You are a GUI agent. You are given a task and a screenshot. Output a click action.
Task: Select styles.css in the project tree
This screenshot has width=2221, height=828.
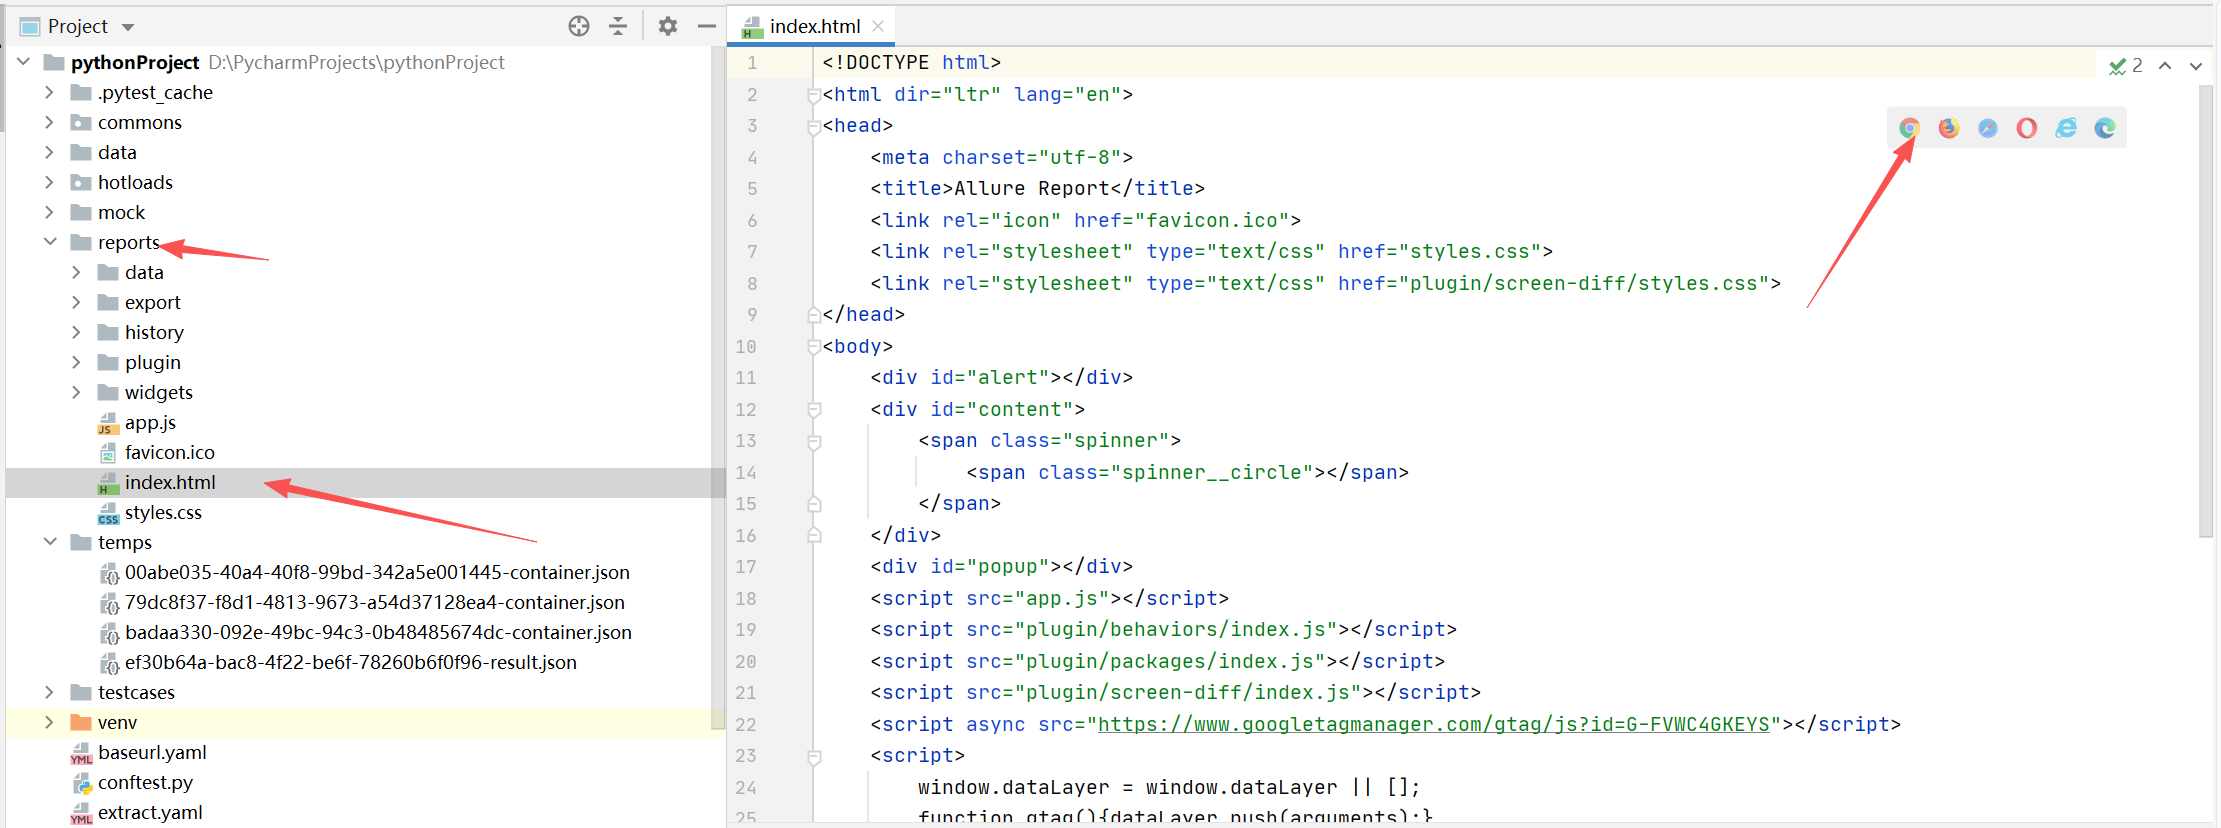tap(163, 512)
